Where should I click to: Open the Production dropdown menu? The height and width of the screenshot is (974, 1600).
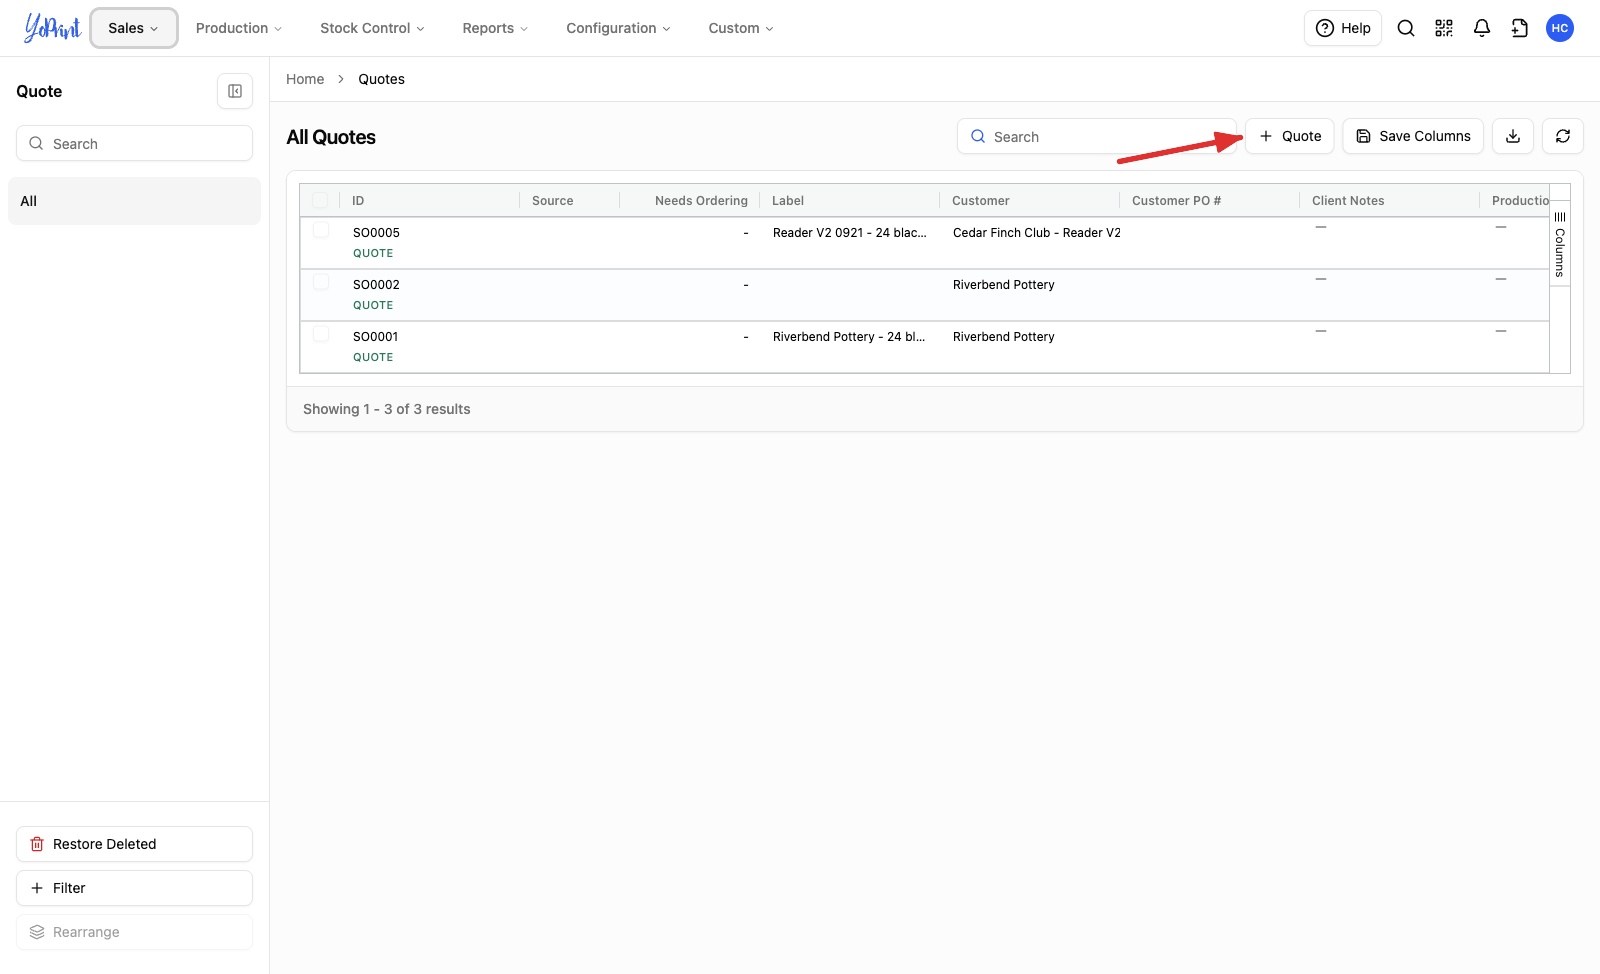click(x=239, y=28)
